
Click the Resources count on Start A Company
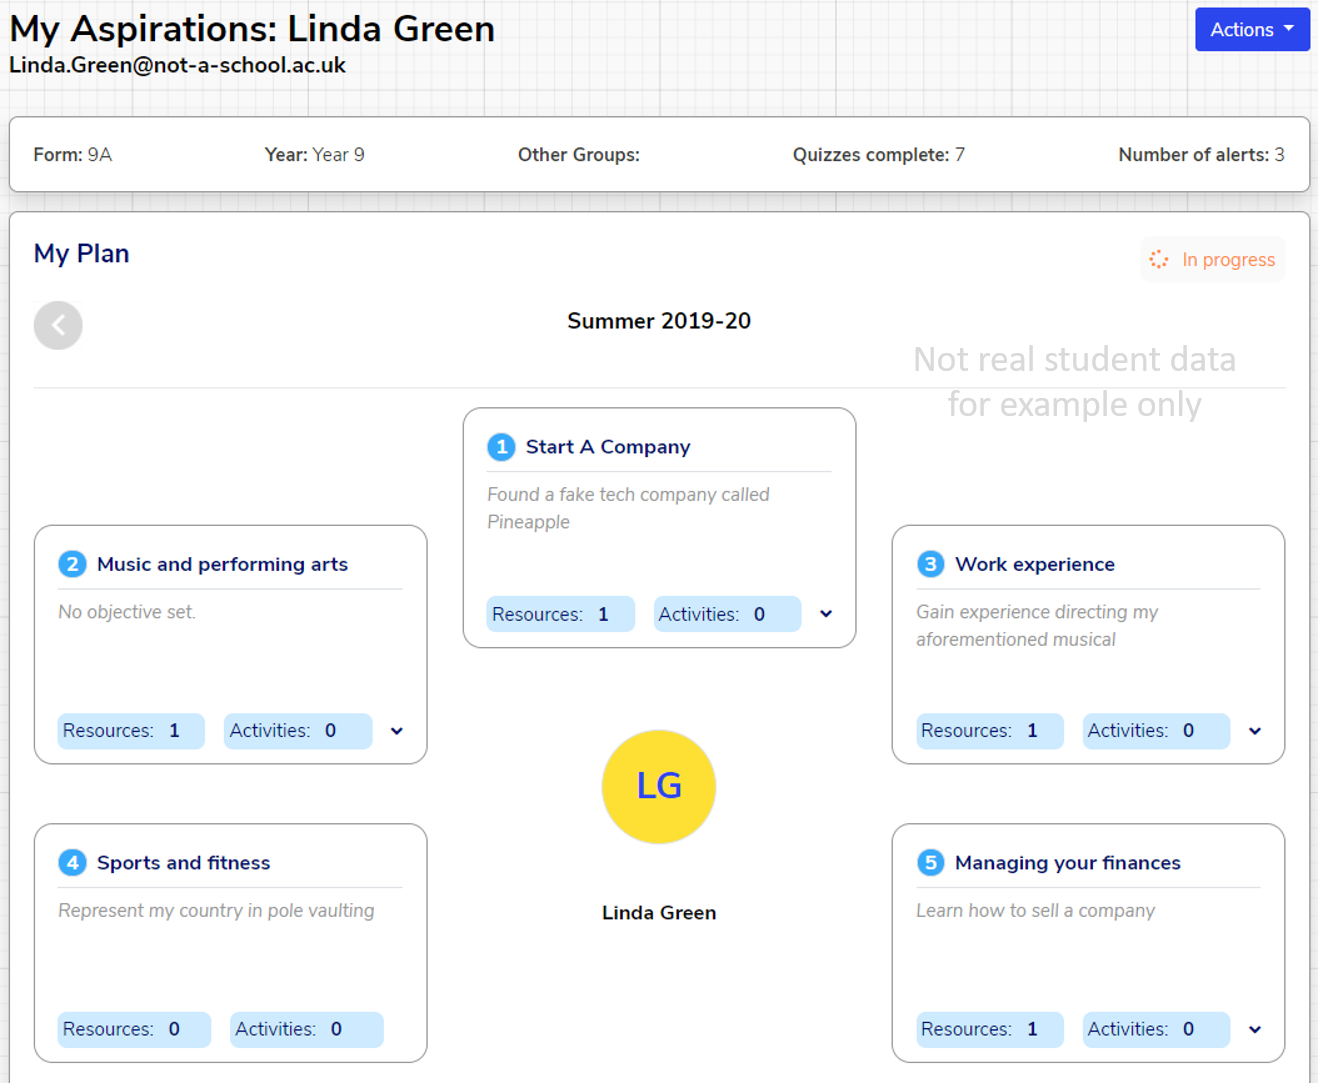pos(560,613)
